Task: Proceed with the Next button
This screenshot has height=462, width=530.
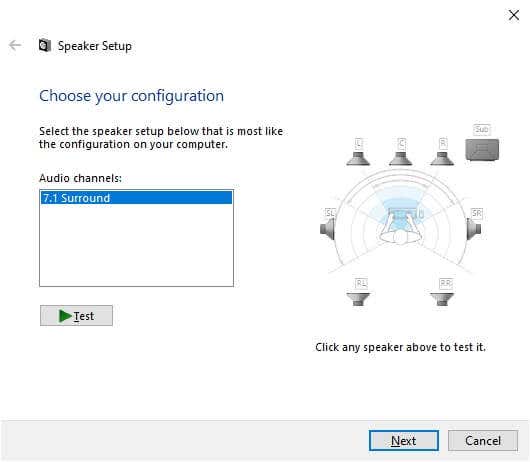Action: [404, 441]
